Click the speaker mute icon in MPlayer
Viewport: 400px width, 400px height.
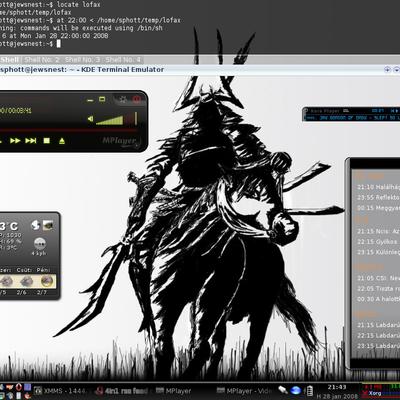tap(90, 119)
